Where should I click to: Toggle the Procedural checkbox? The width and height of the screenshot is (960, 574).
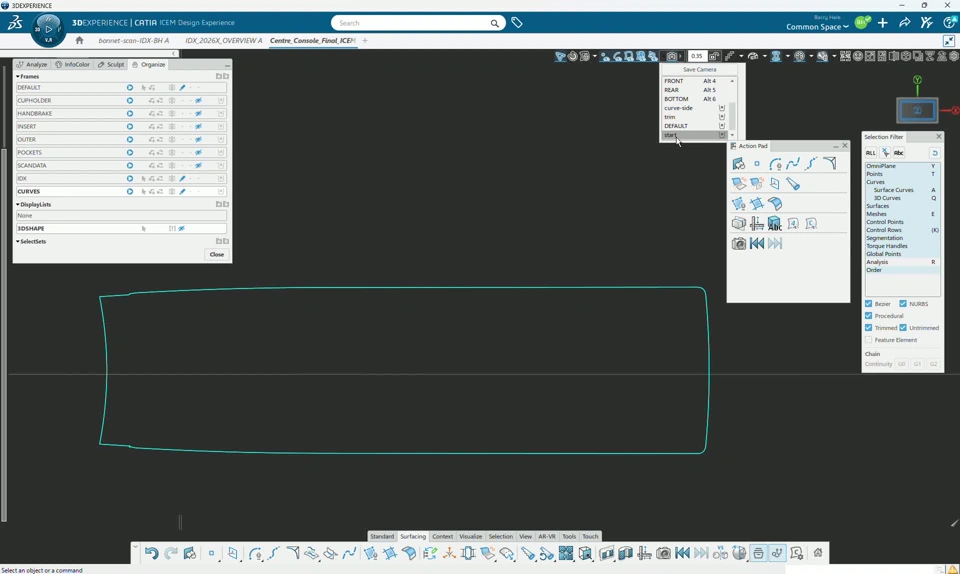tap(868, 316)
